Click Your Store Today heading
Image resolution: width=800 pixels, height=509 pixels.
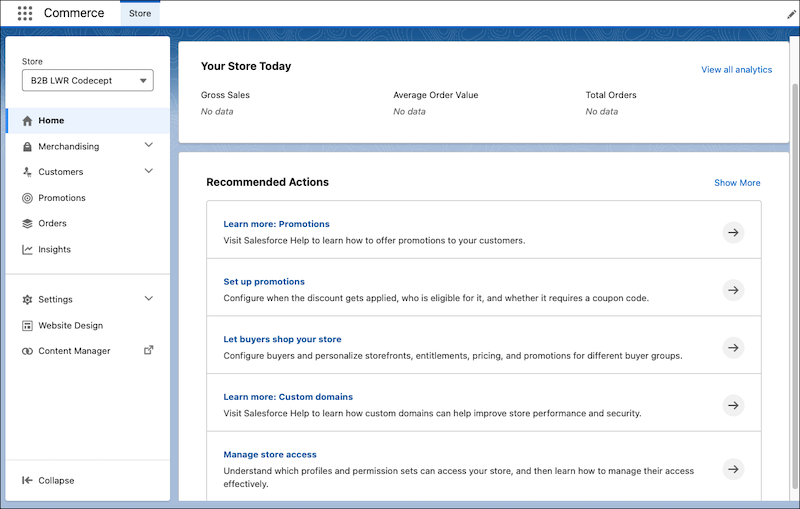pos(246,66)
